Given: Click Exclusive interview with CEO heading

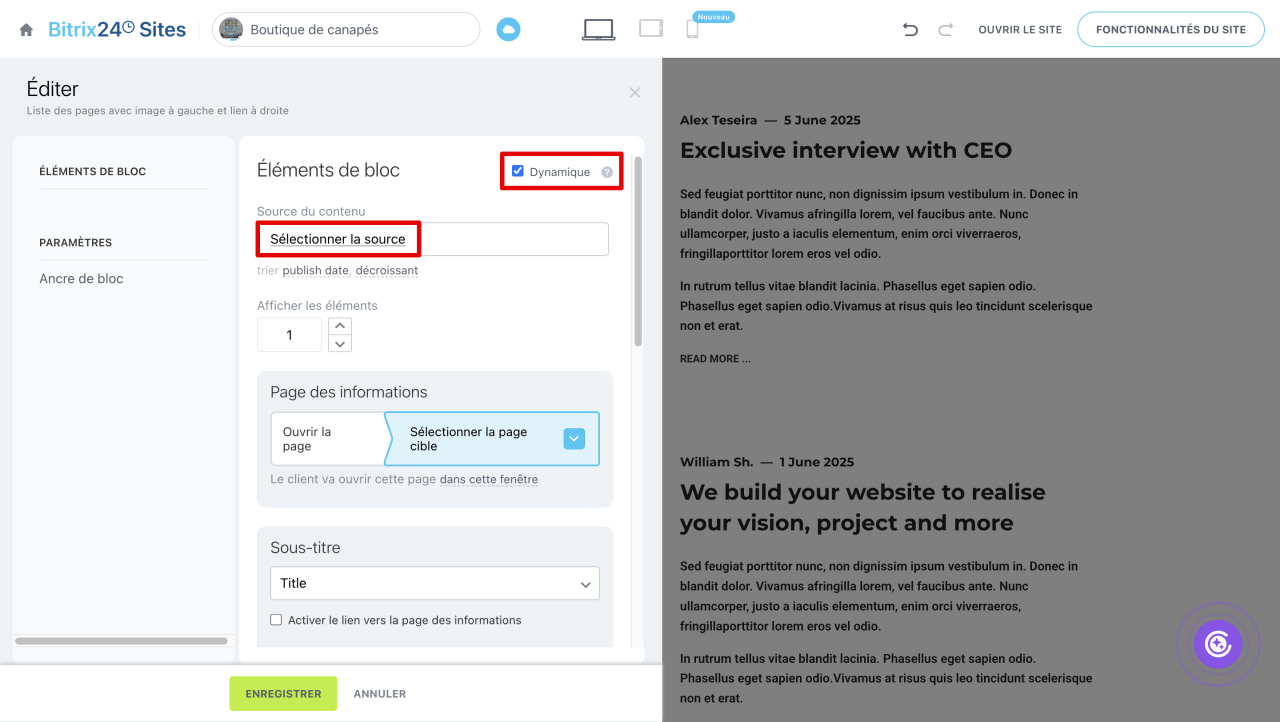Looking at the screenshot, I should (x=846, y=150).
